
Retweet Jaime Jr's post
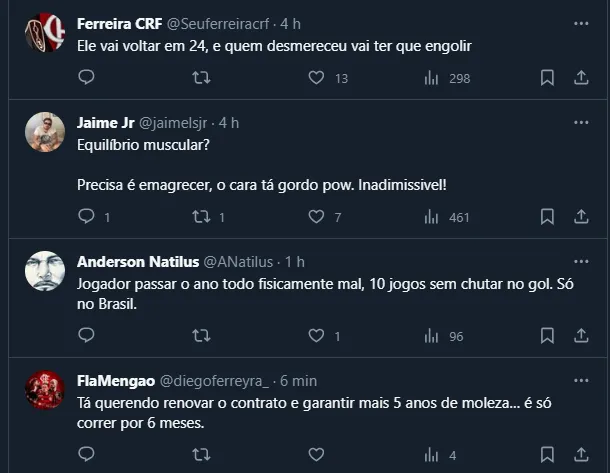pyautogui.click(x=201, y=216)
